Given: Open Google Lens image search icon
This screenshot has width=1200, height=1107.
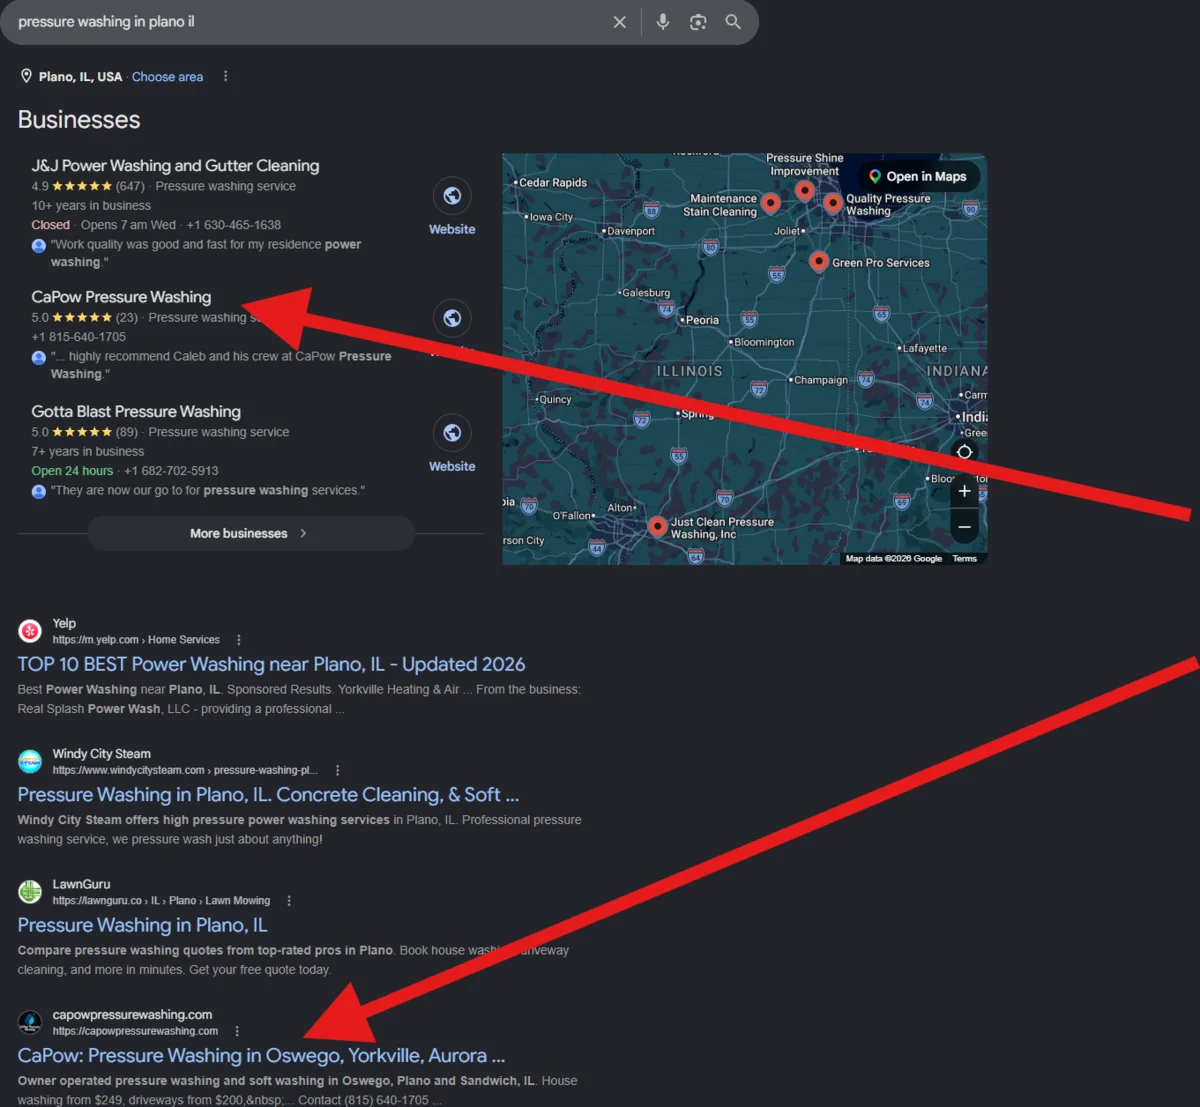Looking at the screenshot, I should tap(698, 22).
